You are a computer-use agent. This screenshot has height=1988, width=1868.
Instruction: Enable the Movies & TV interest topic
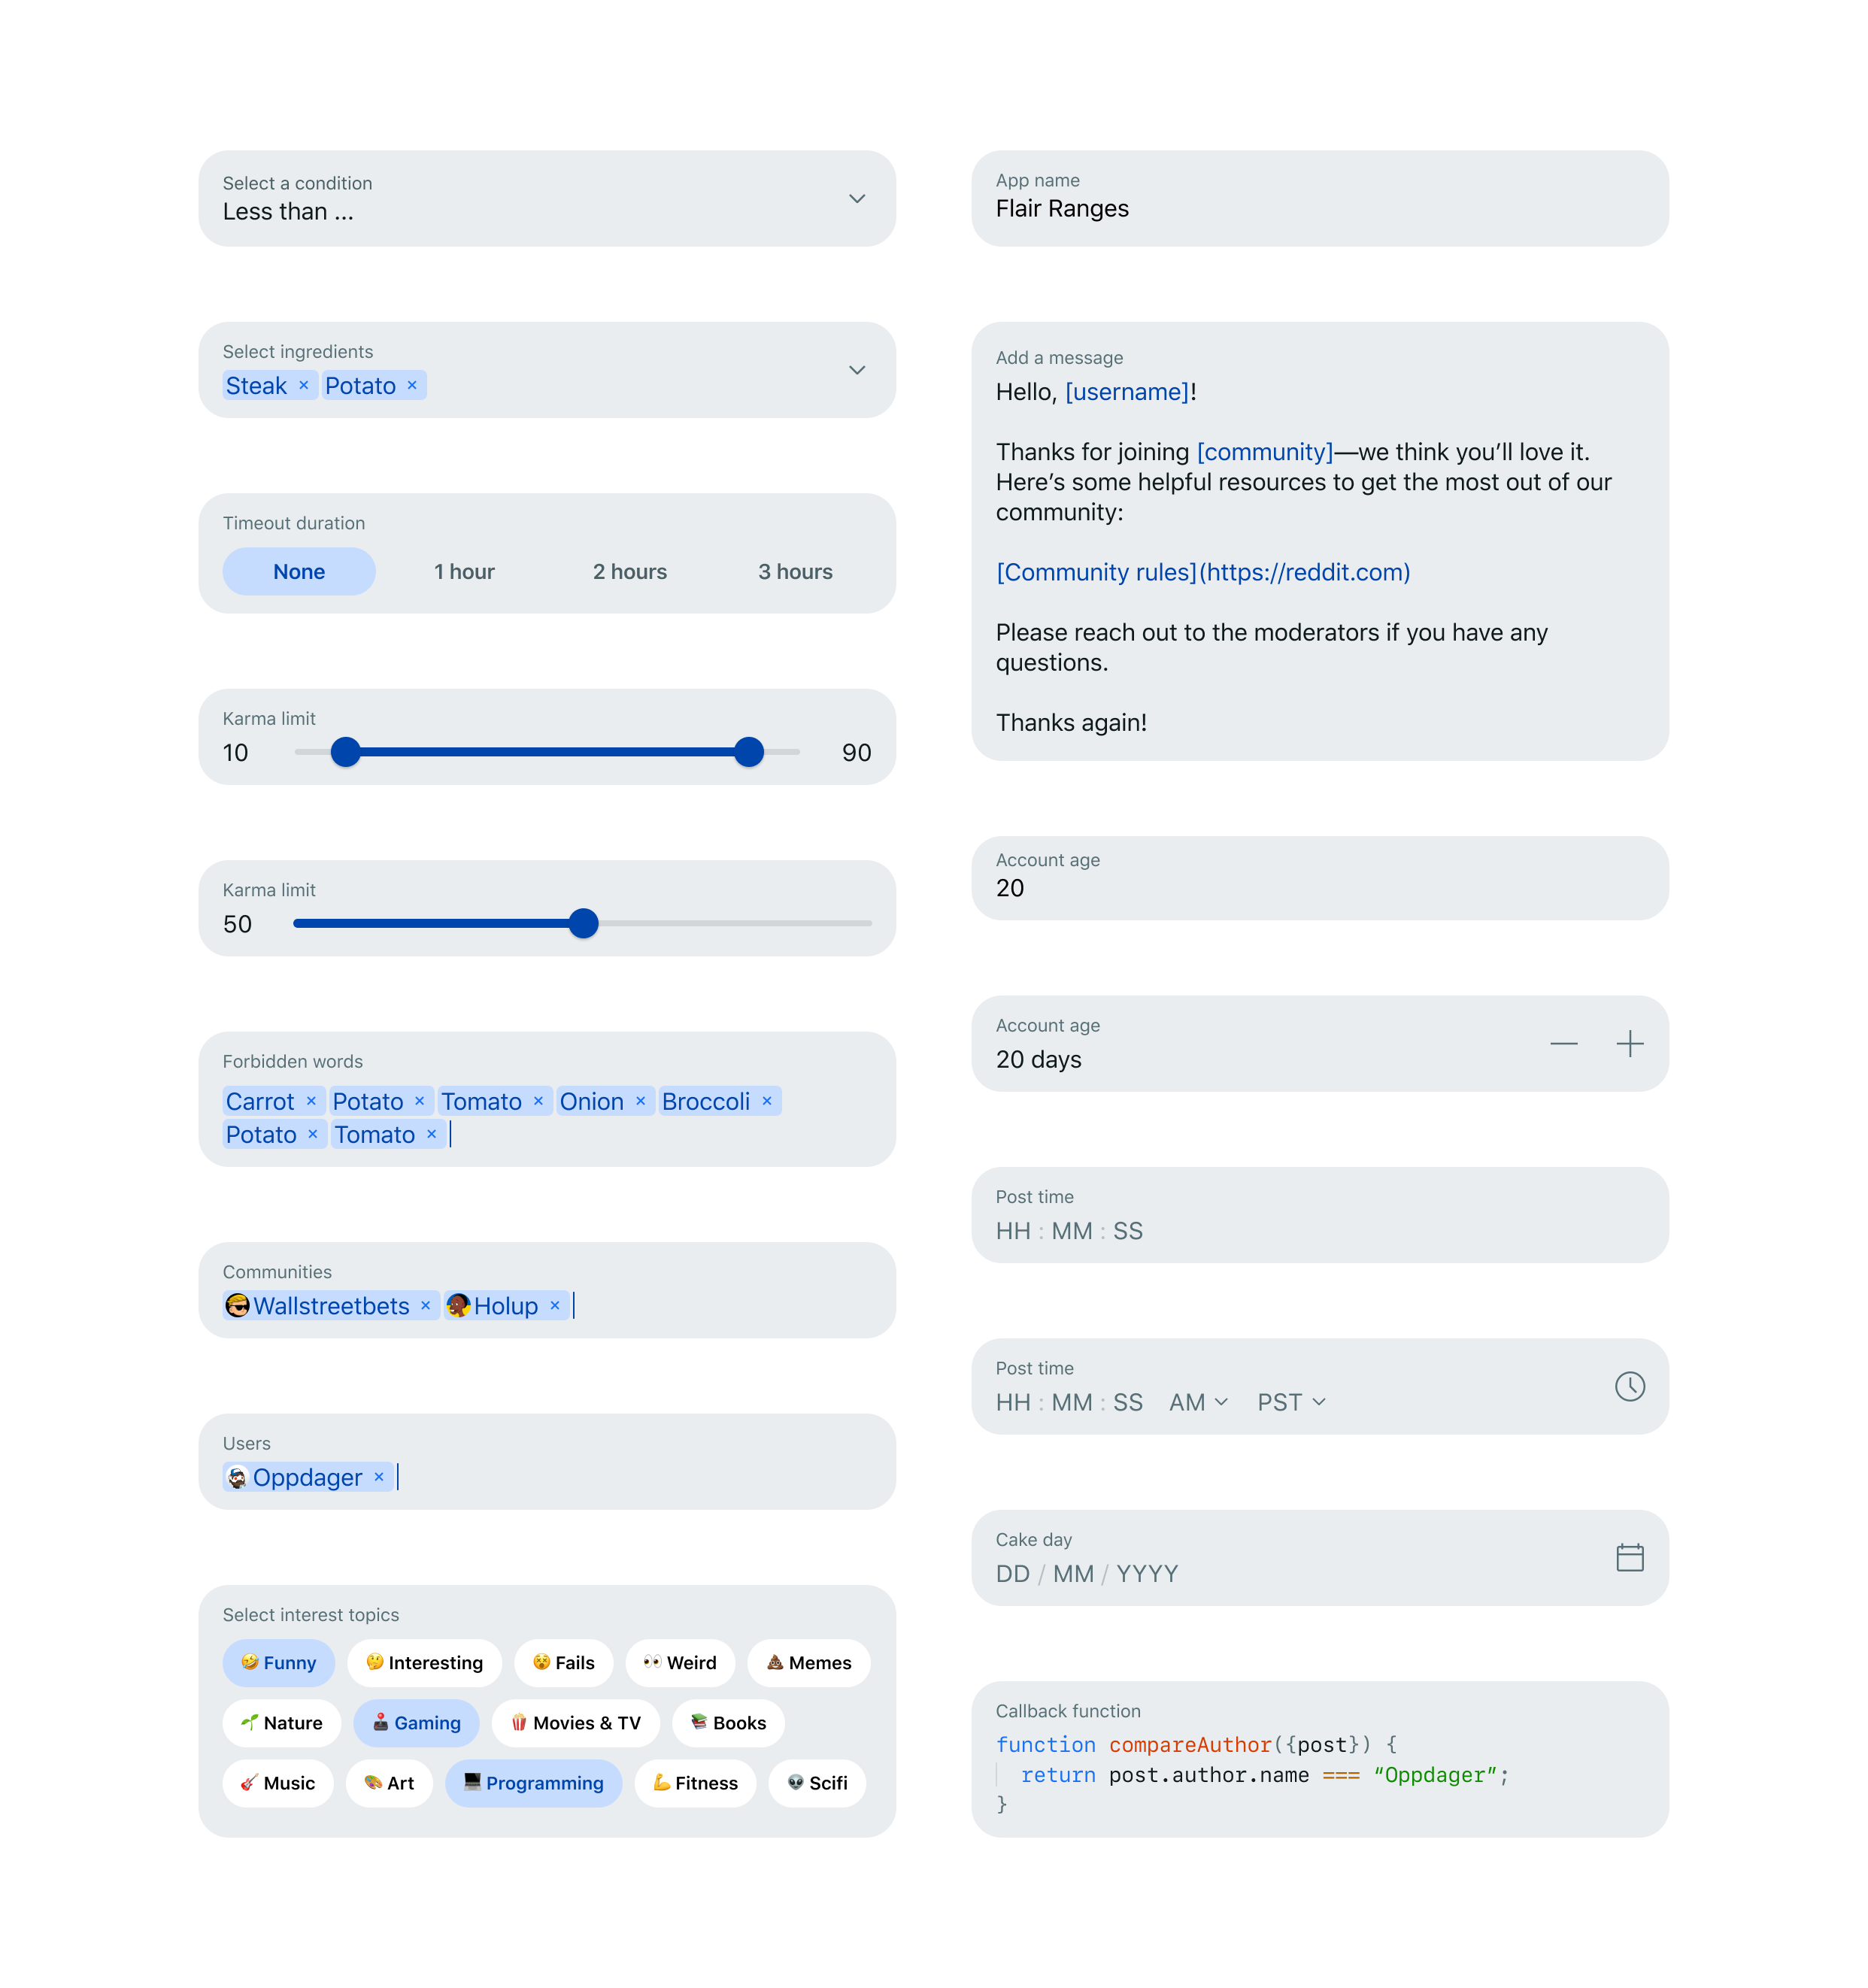coord(576,1722)
